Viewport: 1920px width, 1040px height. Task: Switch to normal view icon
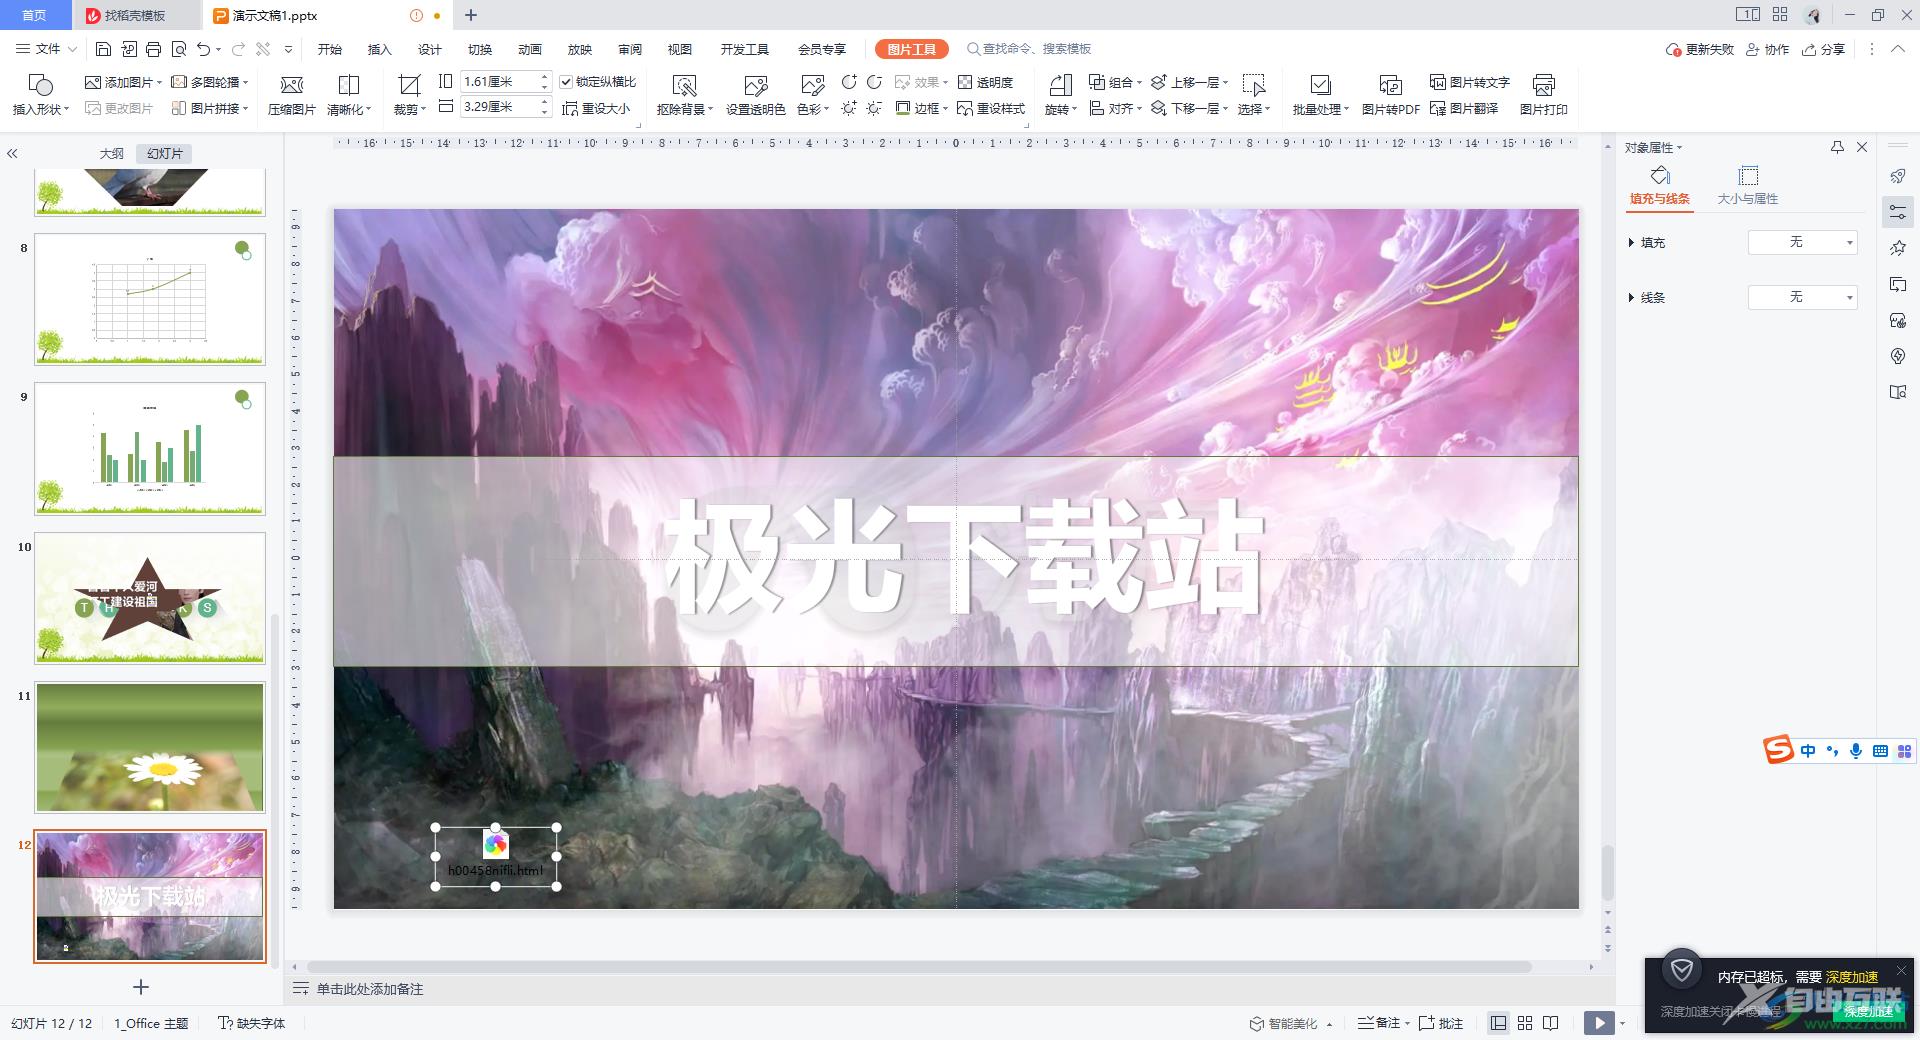tap(1498, 1023)
